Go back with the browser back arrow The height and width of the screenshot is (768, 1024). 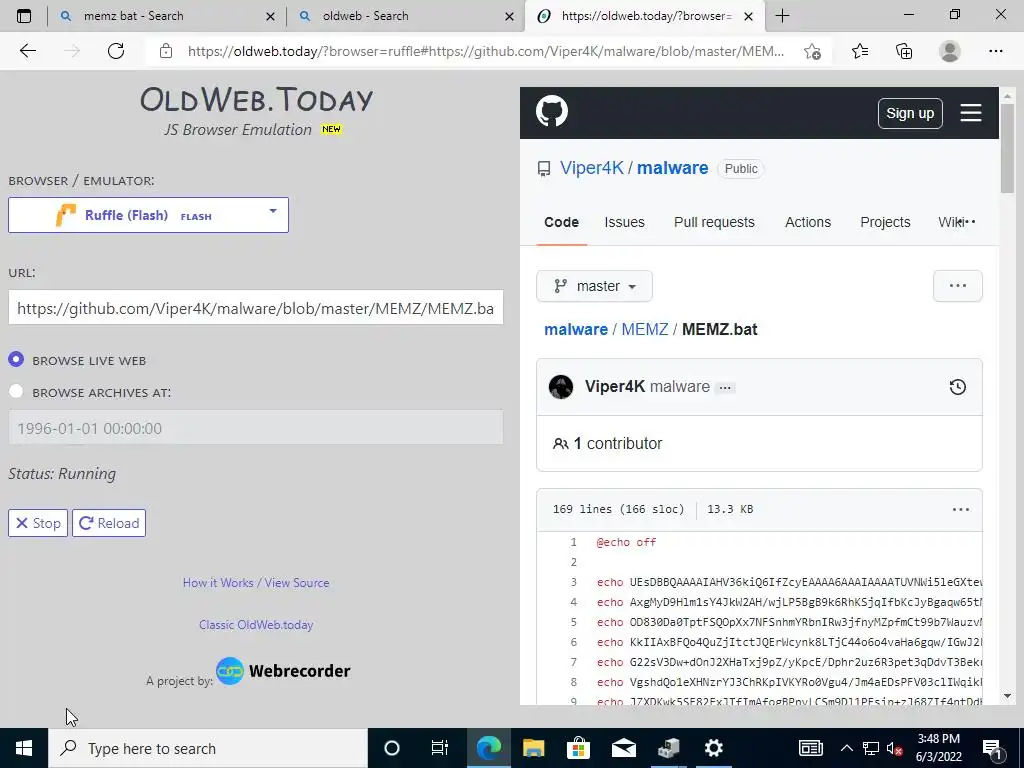pos(27,51)
